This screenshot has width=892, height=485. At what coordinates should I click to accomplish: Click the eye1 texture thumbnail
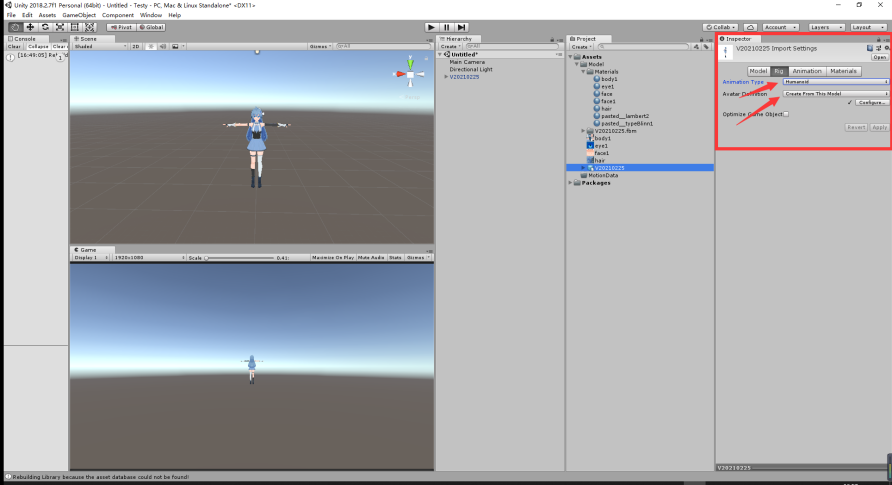pos(590,146)
